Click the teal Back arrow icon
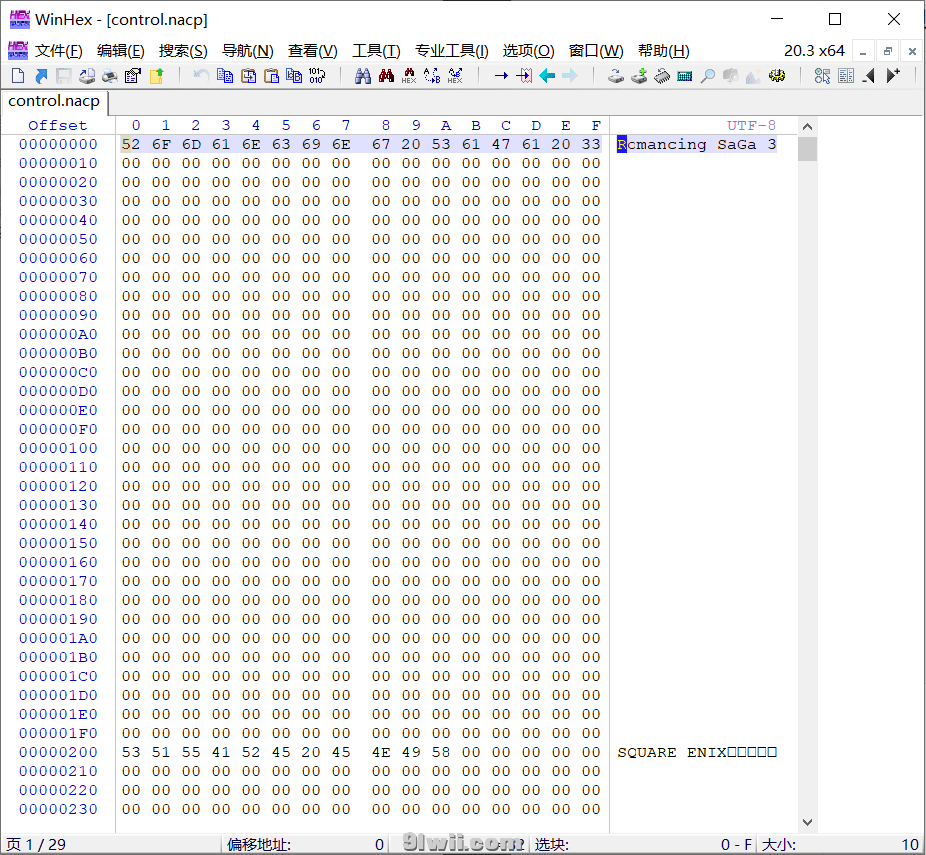 pyautogui.click(x=547, y=76)
